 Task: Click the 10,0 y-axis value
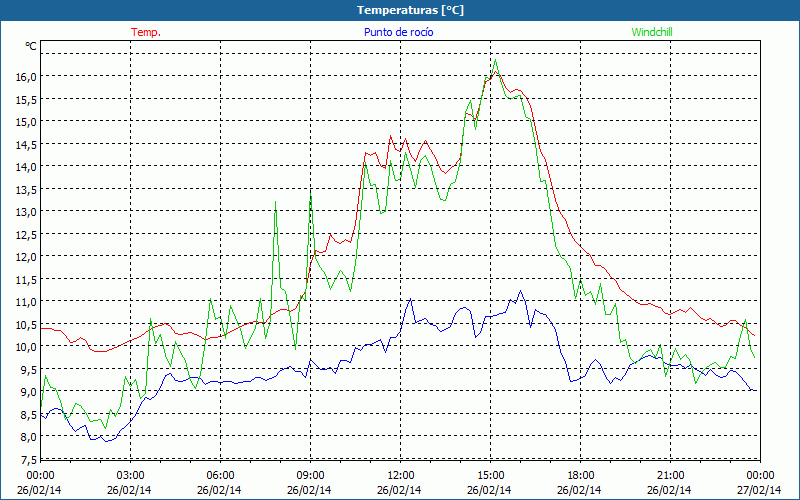(x=27, y=346)
